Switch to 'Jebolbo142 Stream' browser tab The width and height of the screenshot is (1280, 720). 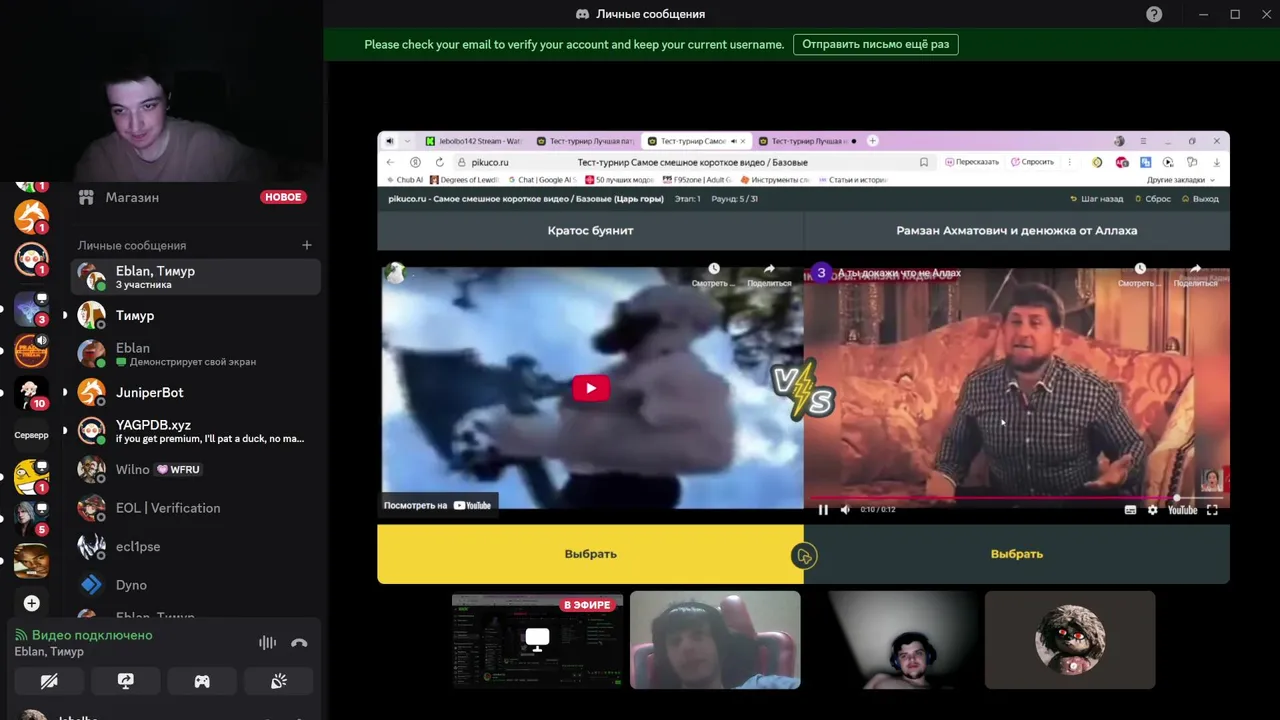475,141
